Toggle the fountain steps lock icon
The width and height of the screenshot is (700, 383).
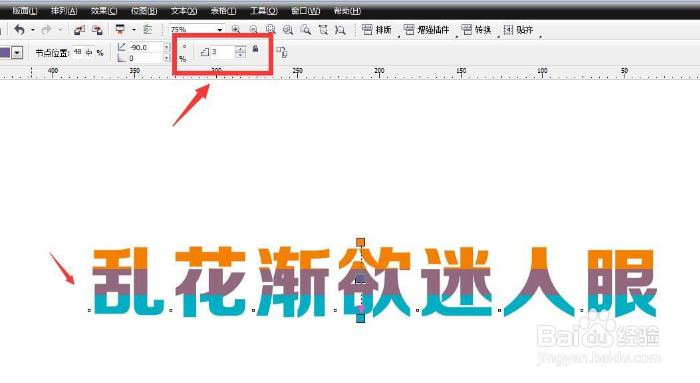click(x=255, y=49)
